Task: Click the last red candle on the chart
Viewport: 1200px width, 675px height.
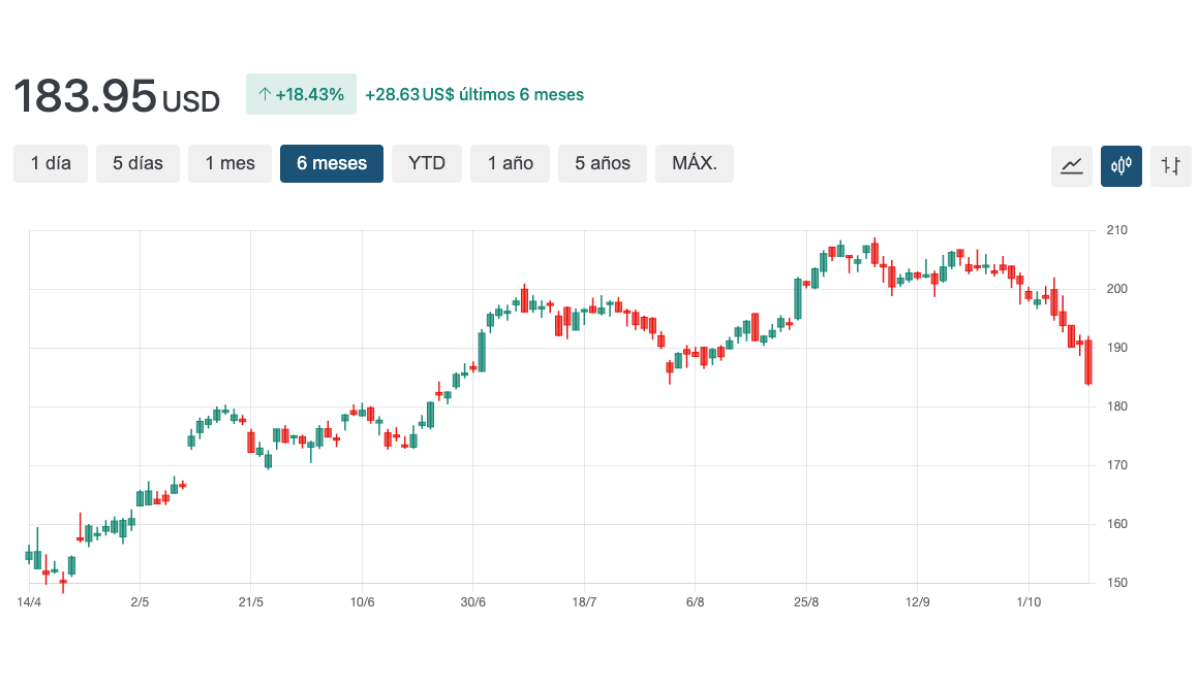Action: (x=1088, y=362)
